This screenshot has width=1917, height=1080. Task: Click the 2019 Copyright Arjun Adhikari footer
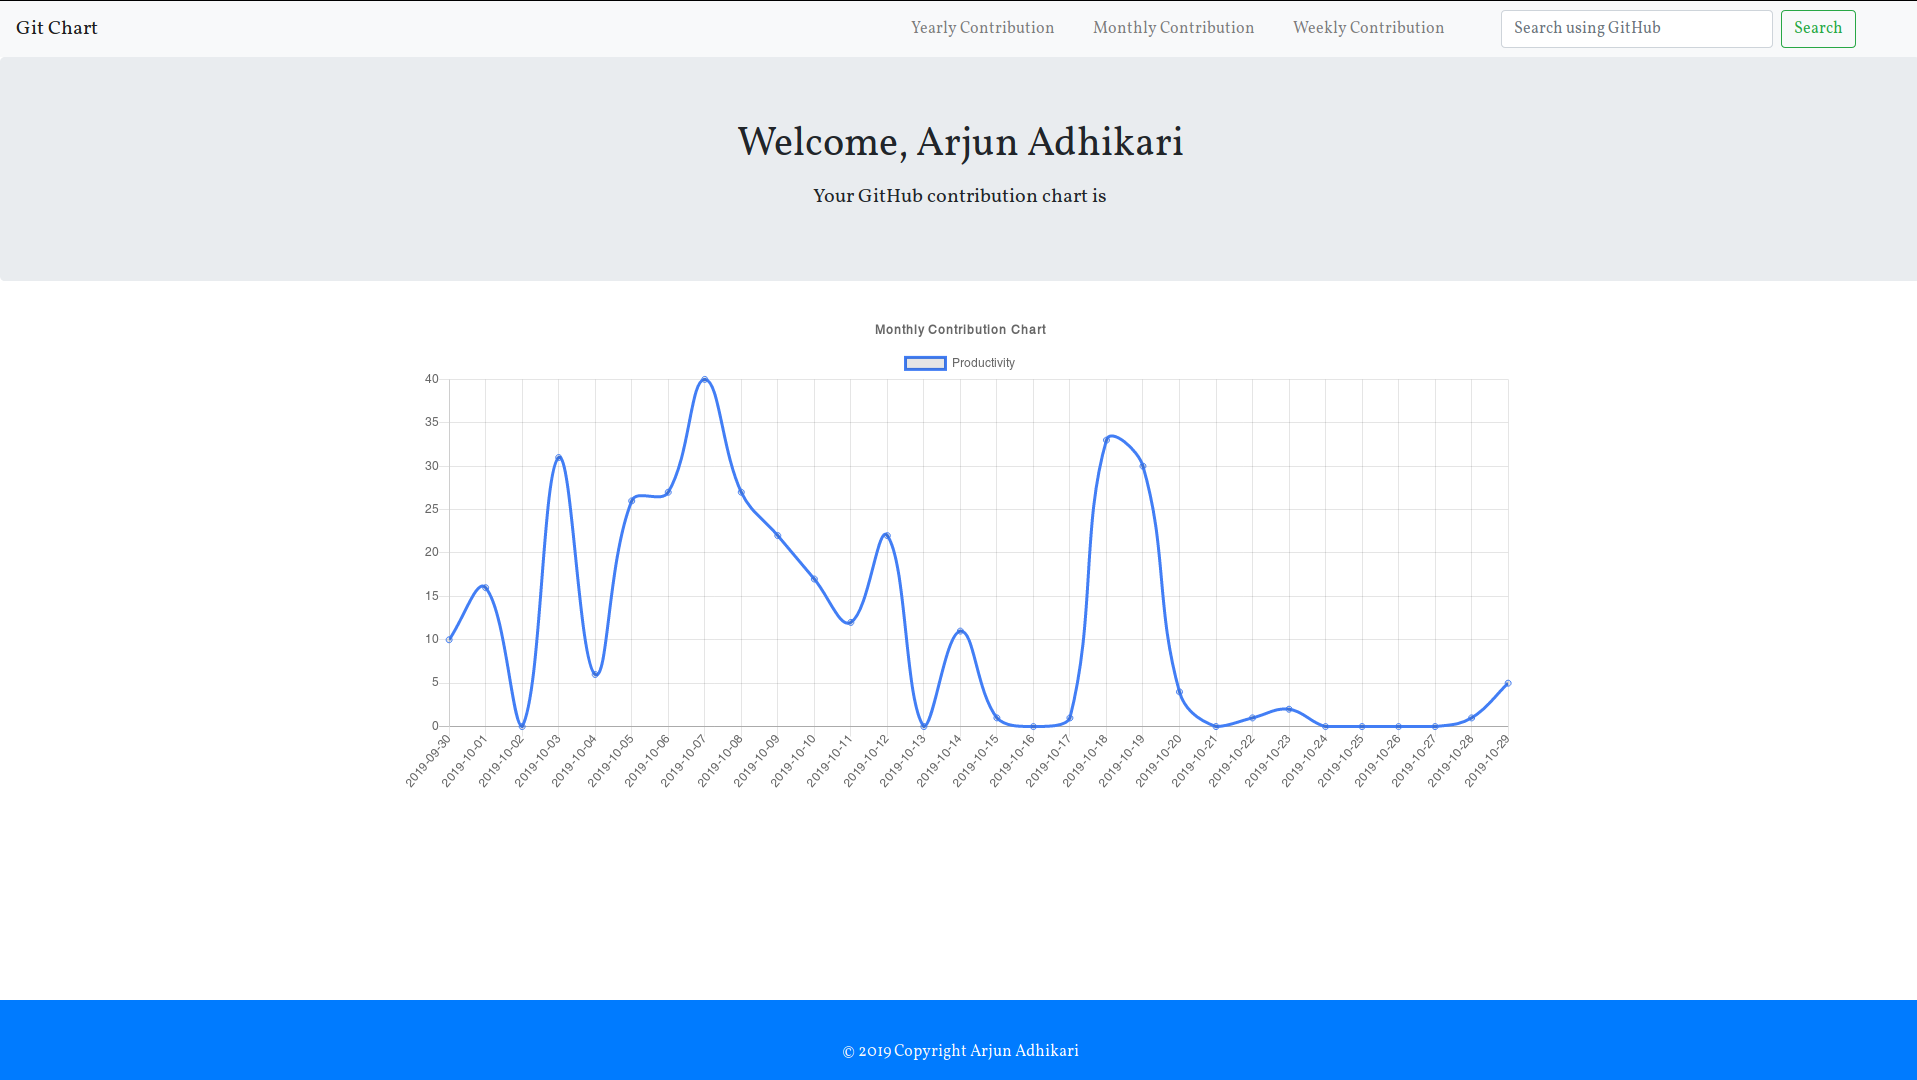coord(960,1051)
